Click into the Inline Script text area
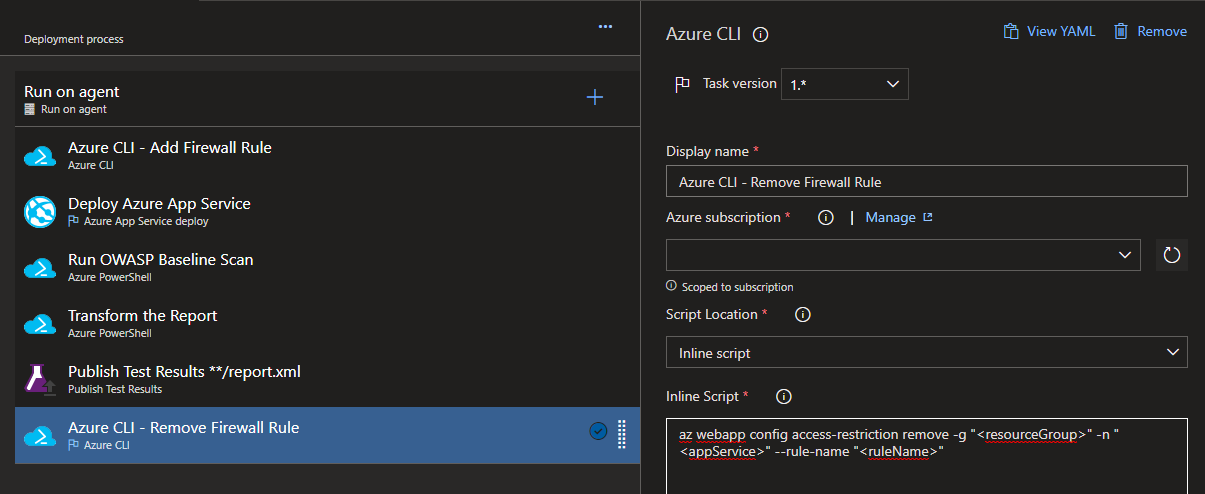 click(927, 456)
